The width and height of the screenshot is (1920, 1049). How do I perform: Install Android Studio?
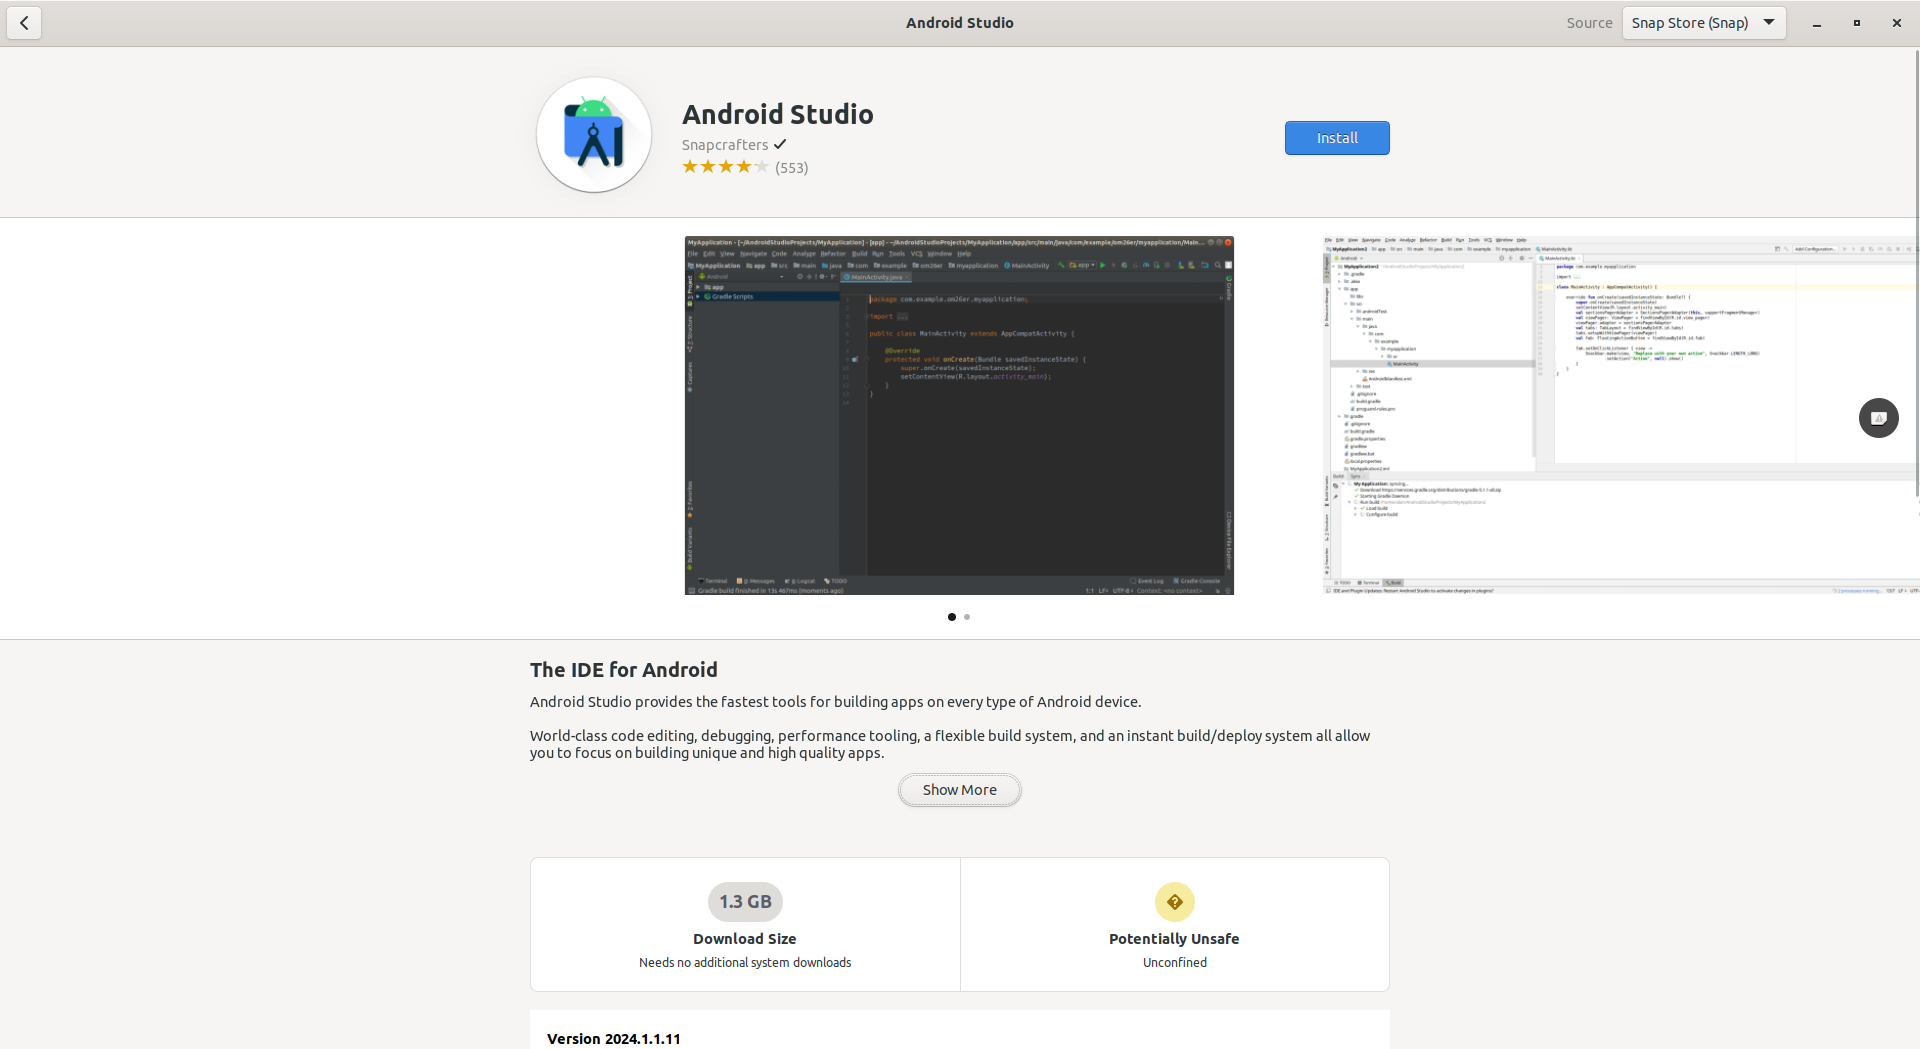1337,138
